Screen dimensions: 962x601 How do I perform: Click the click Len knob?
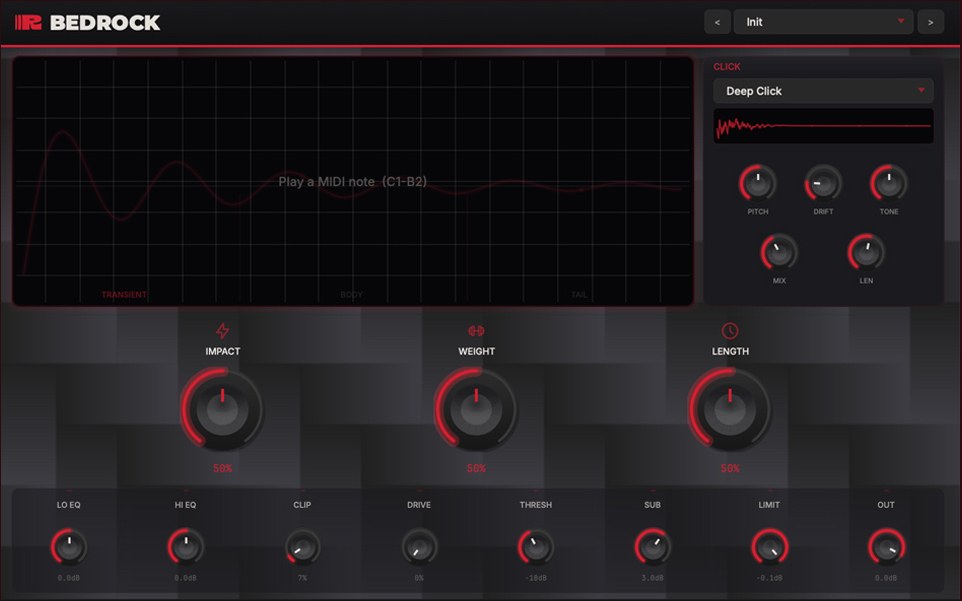[x=866, y=252]
